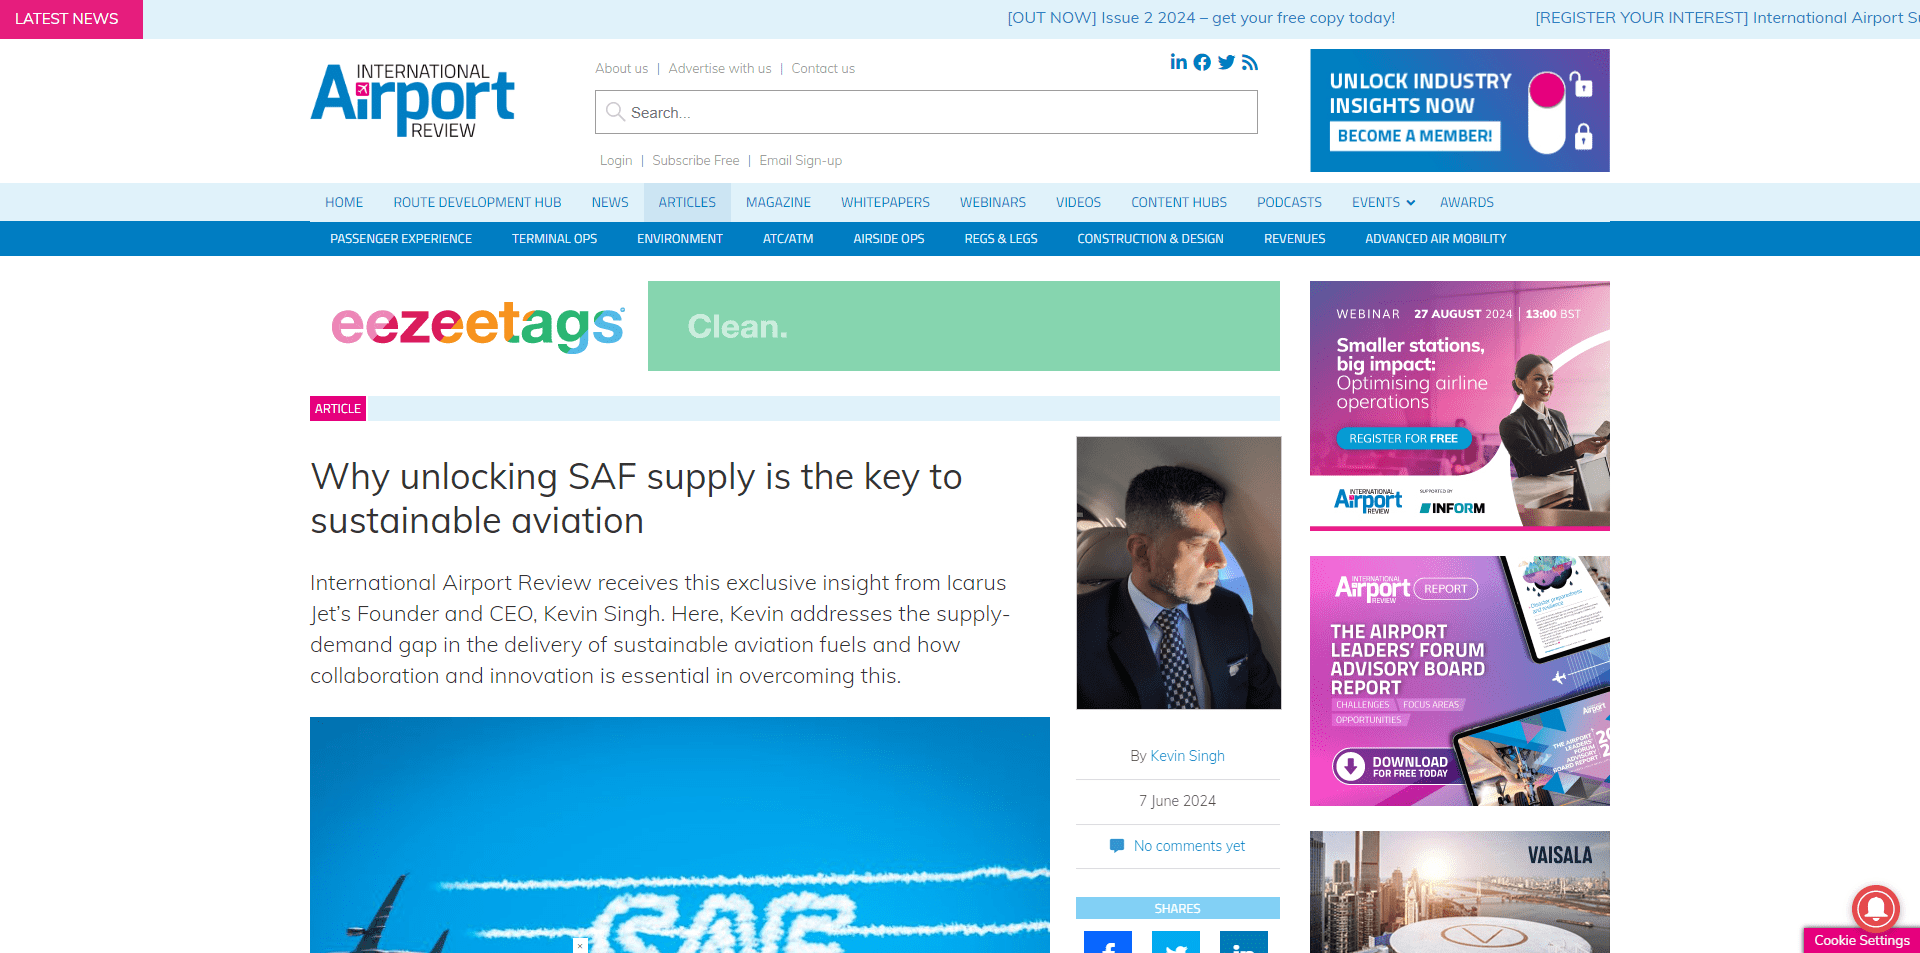Click the SAF article hero image
The image size is (1920, 953).
pos(680,835)
